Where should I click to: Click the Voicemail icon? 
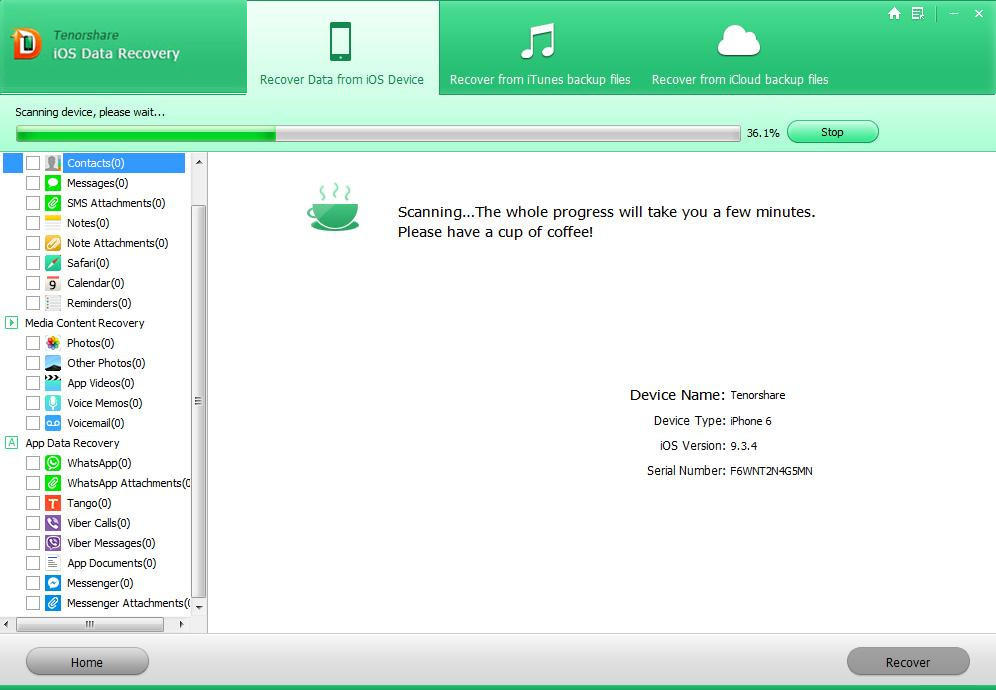[x=53, y=423]
